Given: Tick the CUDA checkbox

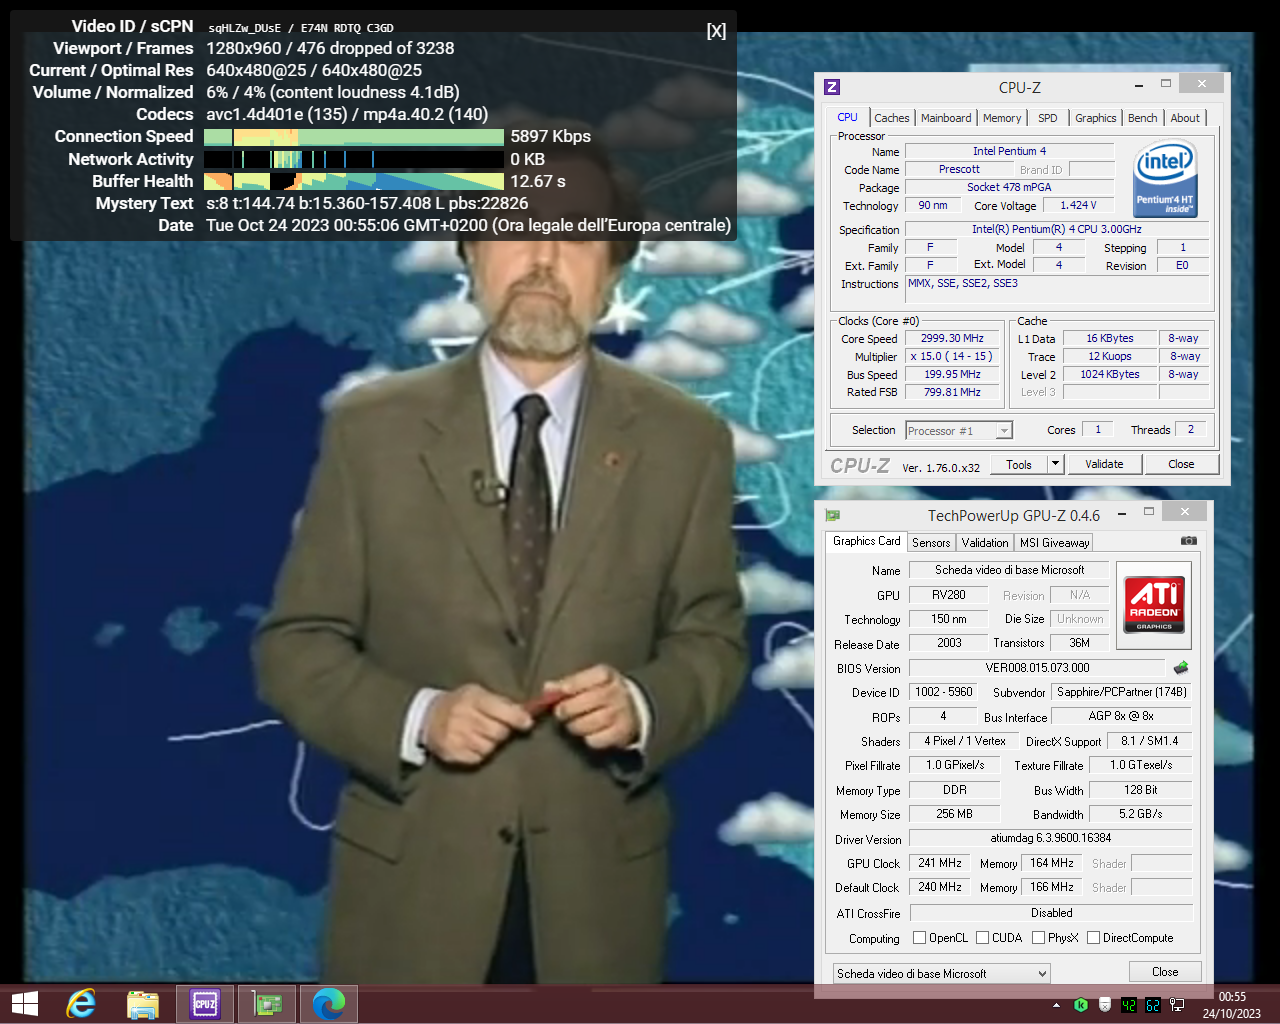Looking at the screenshot, I should 983,938.
